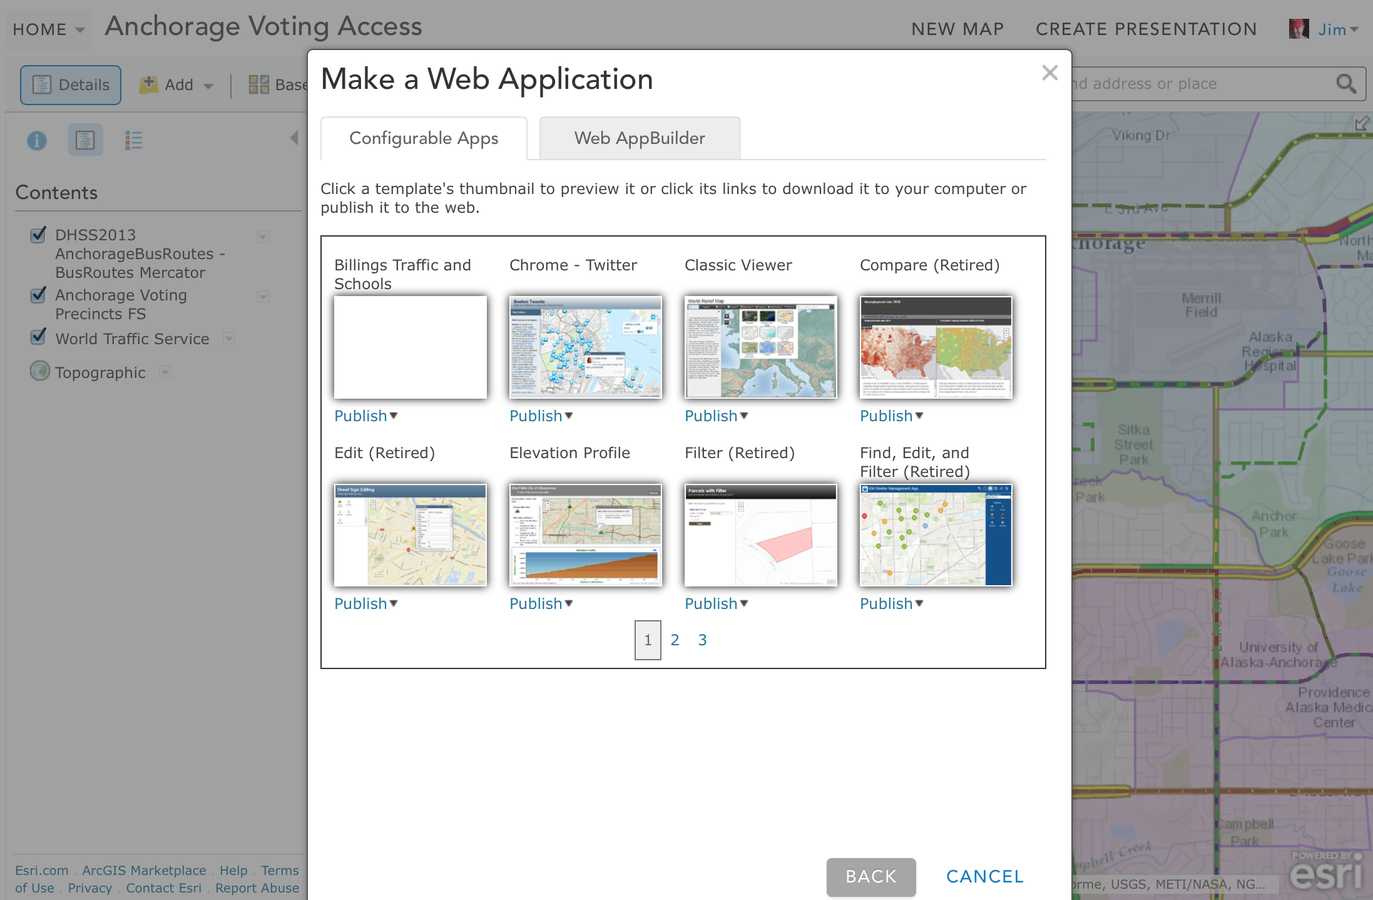Open the Report Abuse footer link
The height and width of the screenshot is (900, 1373).
click(x=257, y=888)
